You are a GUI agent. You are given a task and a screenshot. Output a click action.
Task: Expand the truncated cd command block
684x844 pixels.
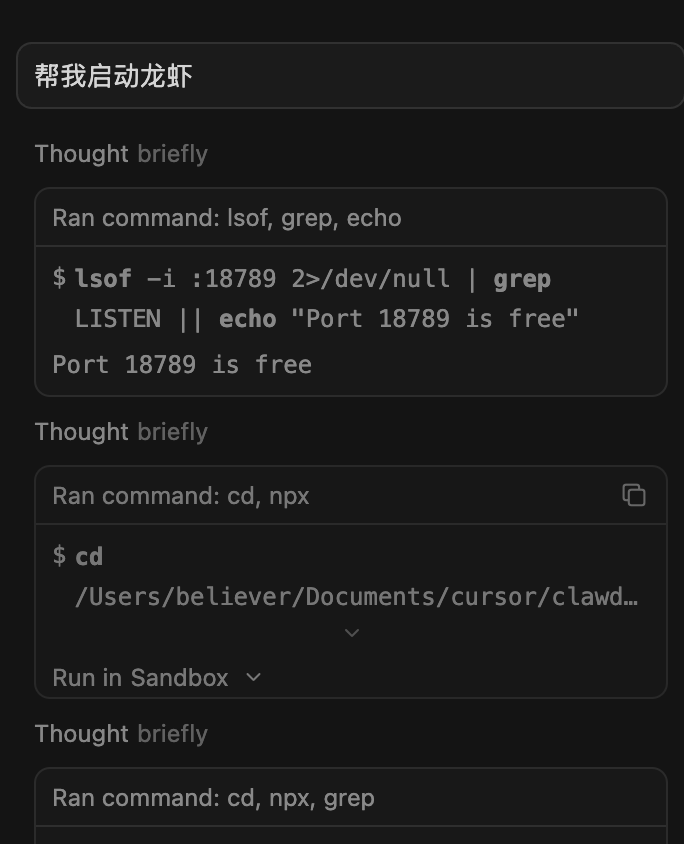coord(351,633)
